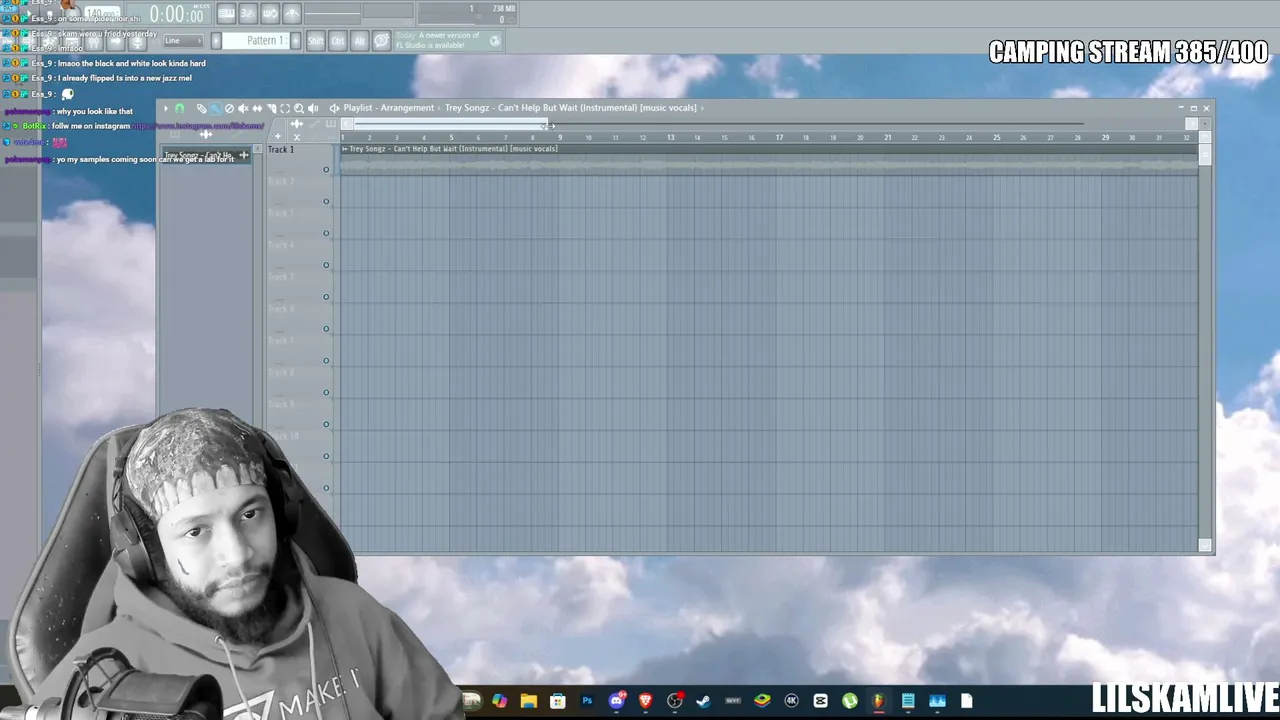This screenshot has height=720, width=1280.
Task: Click the globe icon in news panel
Action: [x=495, y=41]
